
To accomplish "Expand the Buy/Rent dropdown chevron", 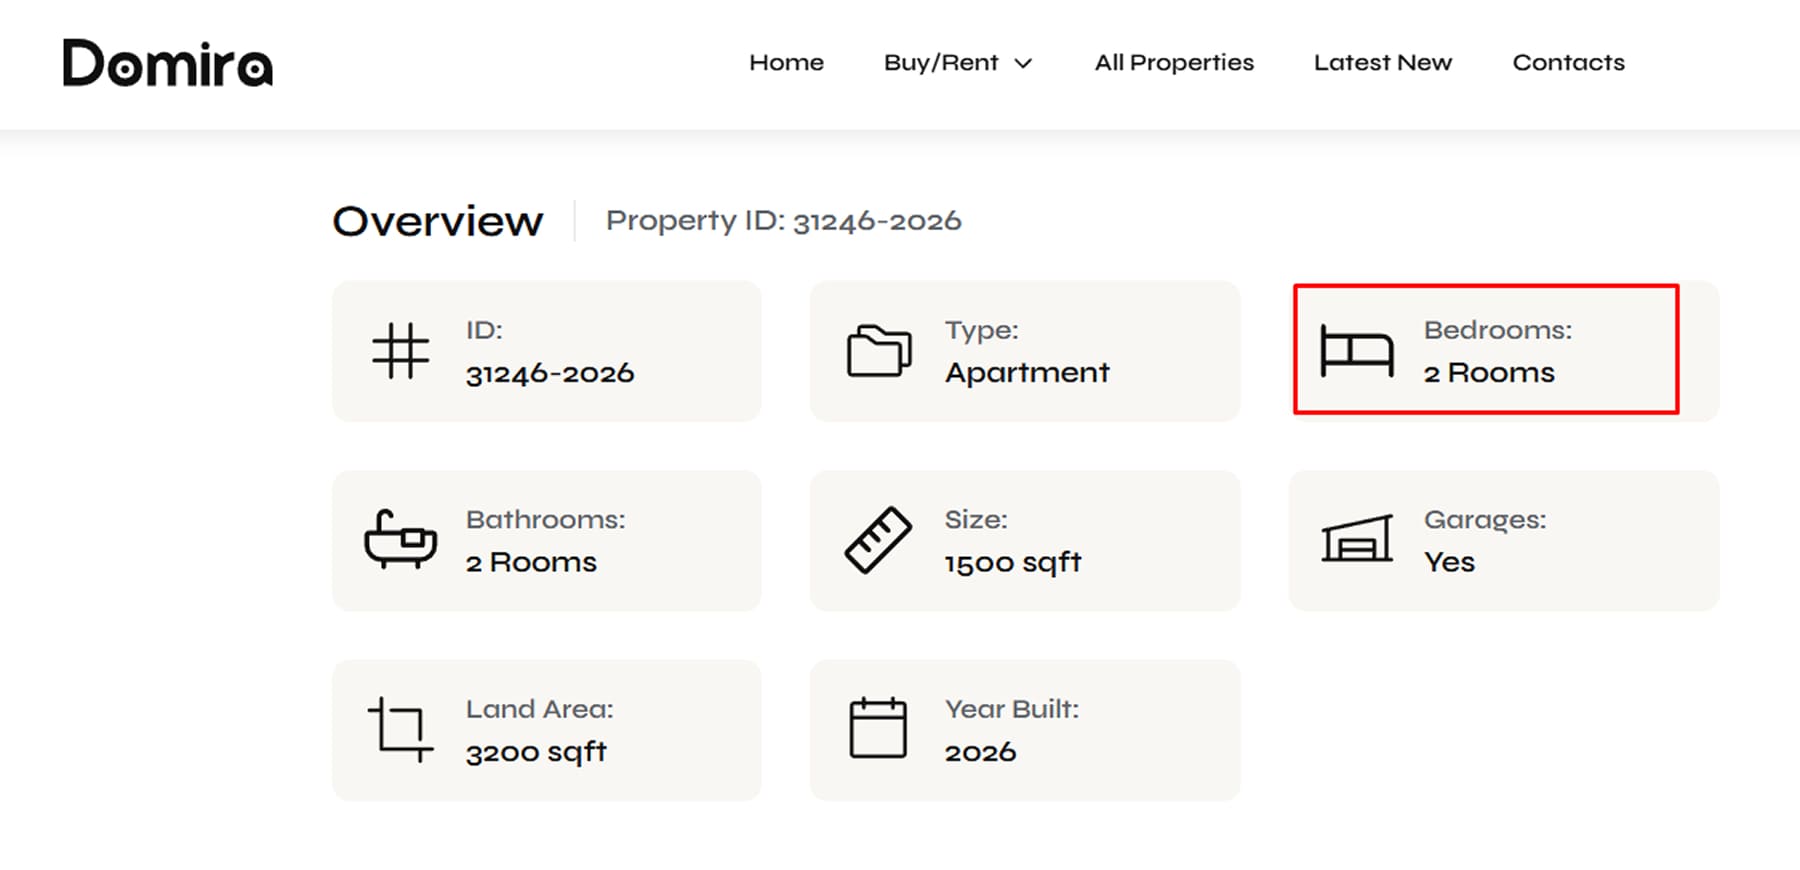I will point(1023,64).
